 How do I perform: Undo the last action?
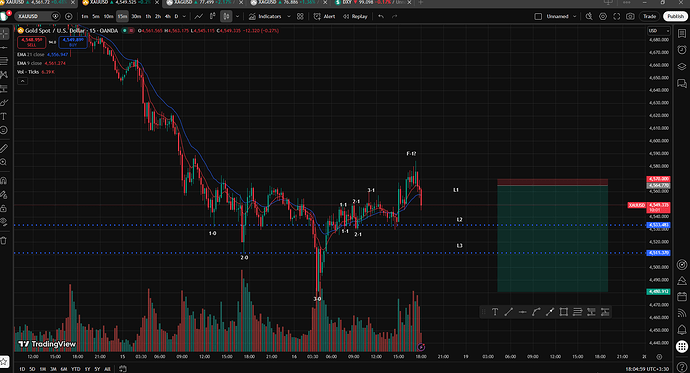(x=381, y=16)
